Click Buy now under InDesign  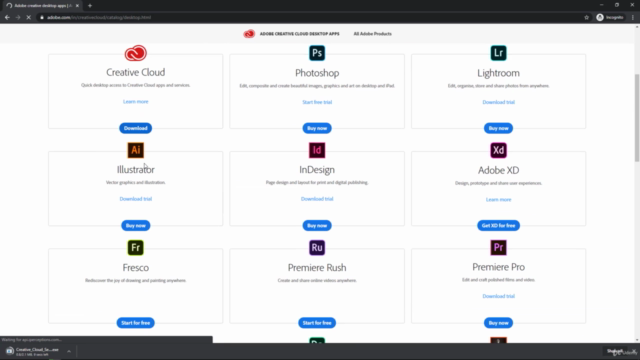[x=317, y=225]
